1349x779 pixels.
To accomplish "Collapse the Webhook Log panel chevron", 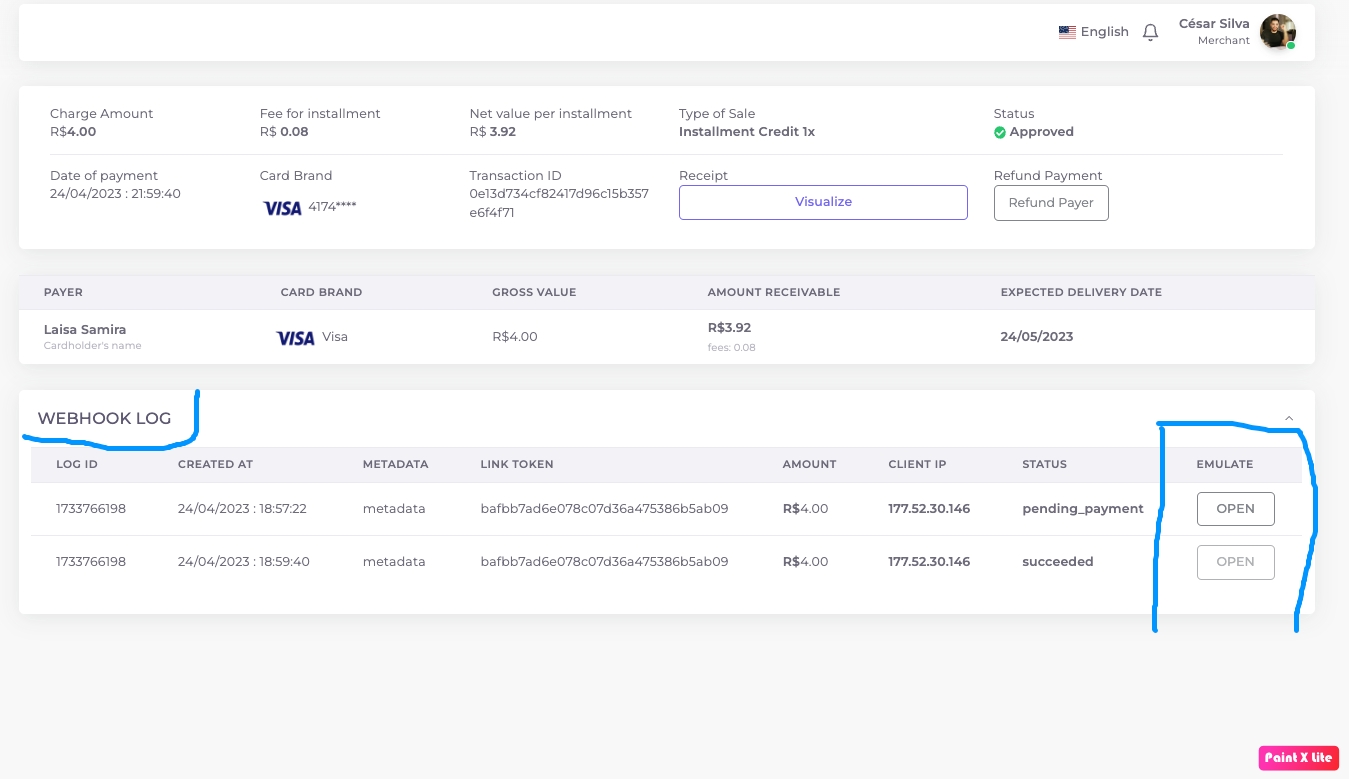I will [x=1289, y=418].
